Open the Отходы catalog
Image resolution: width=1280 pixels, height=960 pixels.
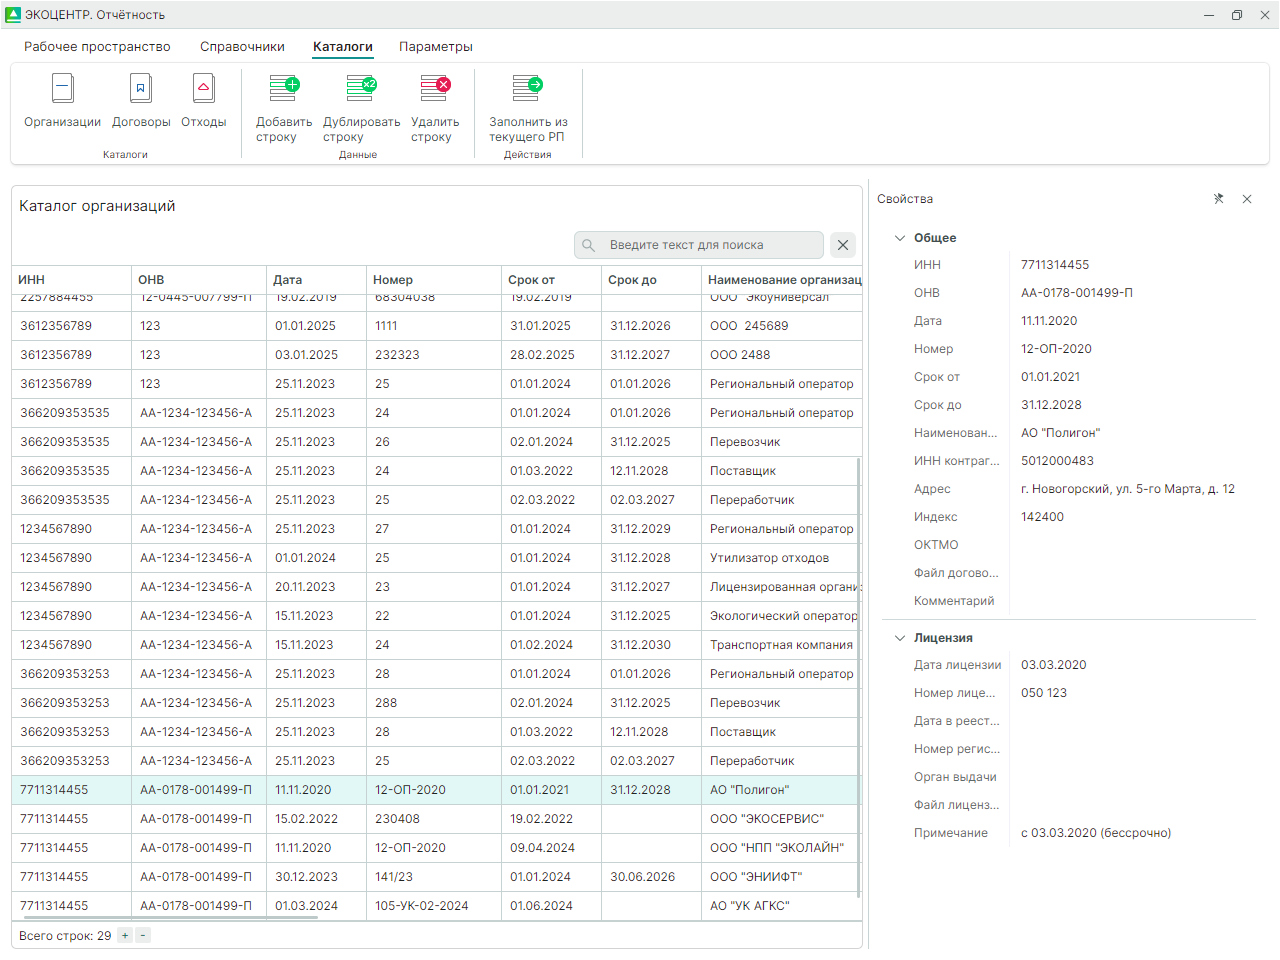[x=203, y=100]
